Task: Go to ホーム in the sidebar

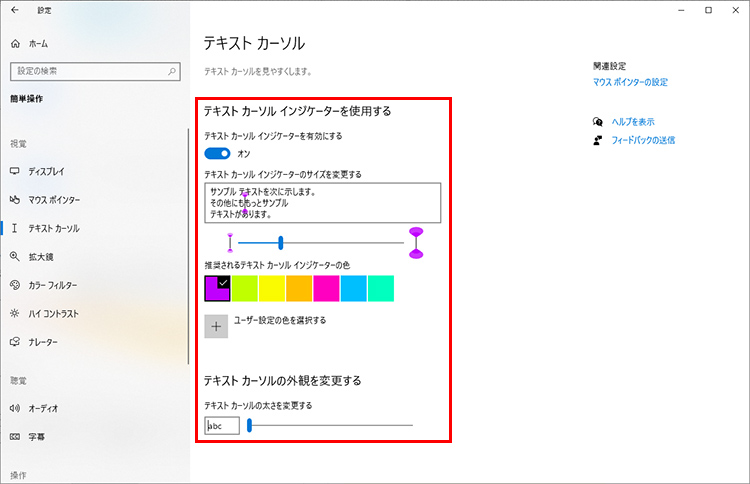Action: (37, 44)
